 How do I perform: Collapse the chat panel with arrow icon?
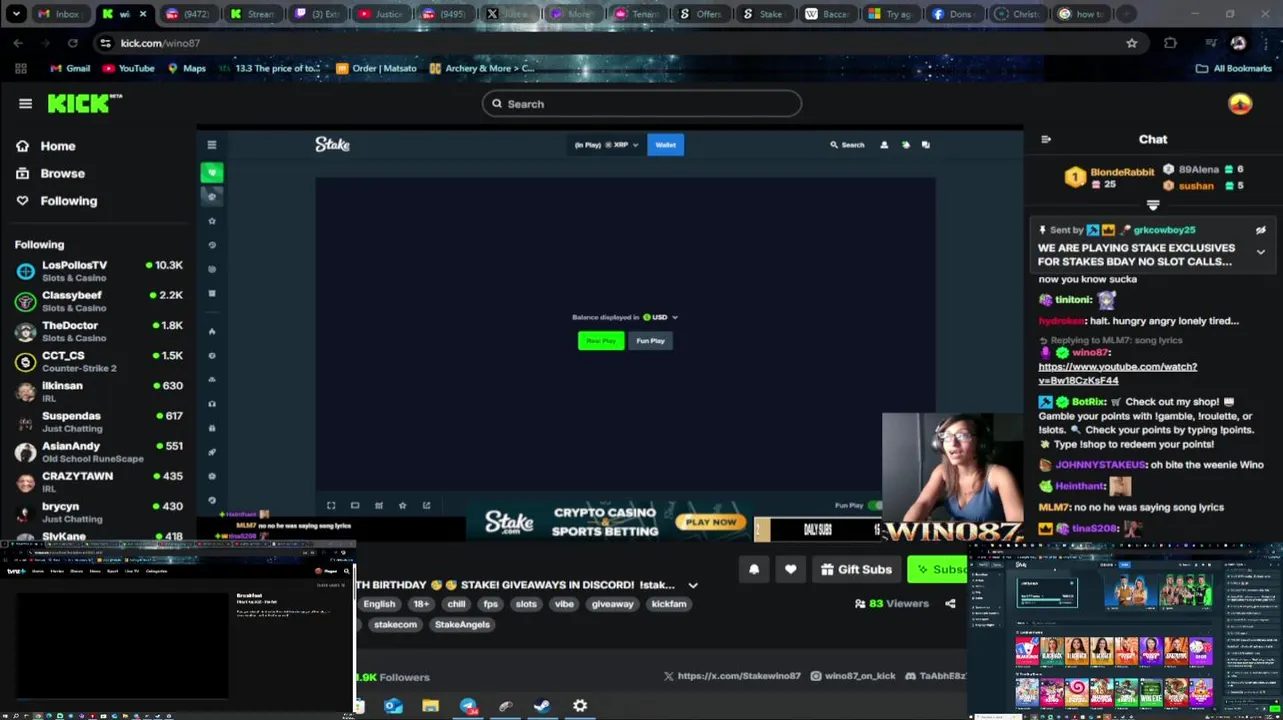(x=1046, y=139)
